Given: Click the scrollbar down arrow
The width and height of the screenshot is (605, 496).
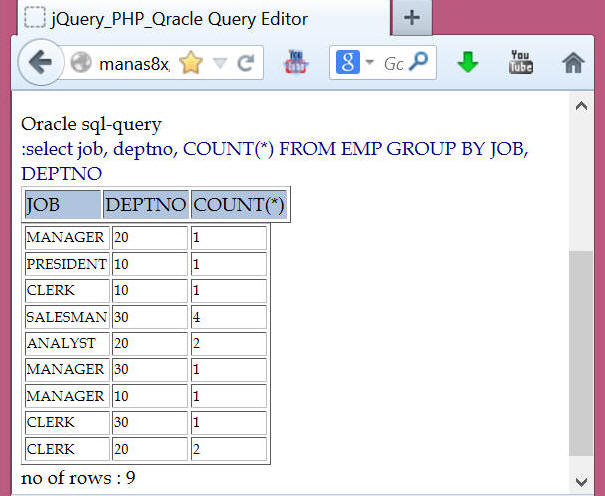Looking at the screenshot, I should 581,482.
